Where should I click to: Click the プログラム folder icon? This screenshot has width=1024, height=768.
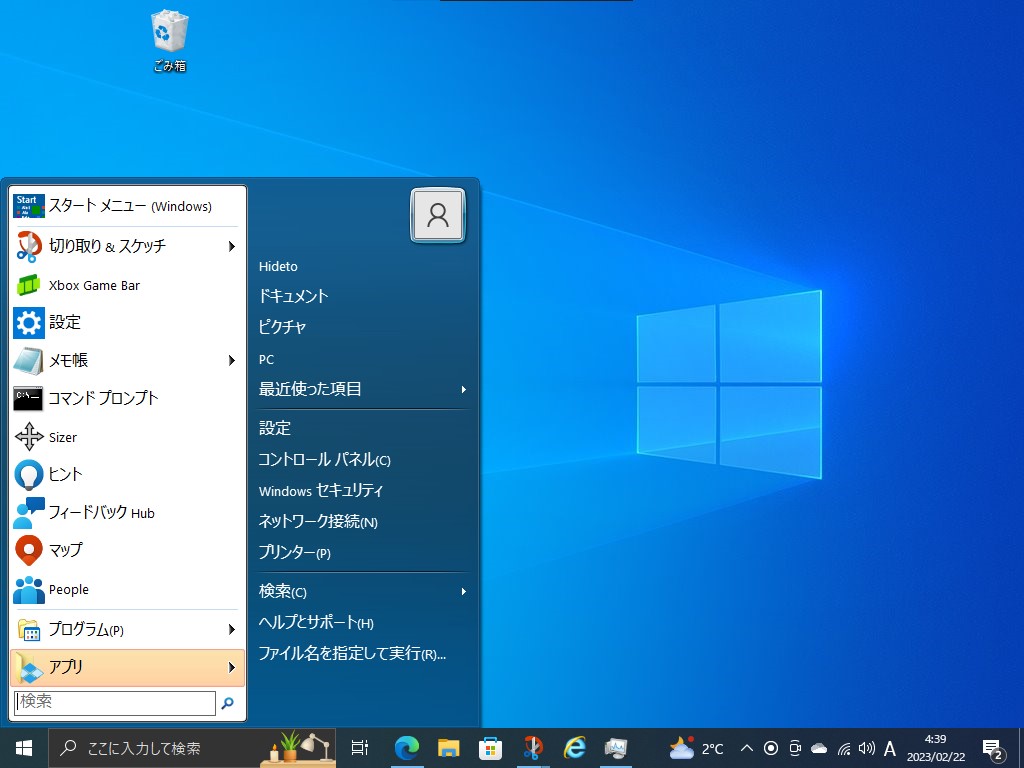pyautogui.click(x=29, y=630)
